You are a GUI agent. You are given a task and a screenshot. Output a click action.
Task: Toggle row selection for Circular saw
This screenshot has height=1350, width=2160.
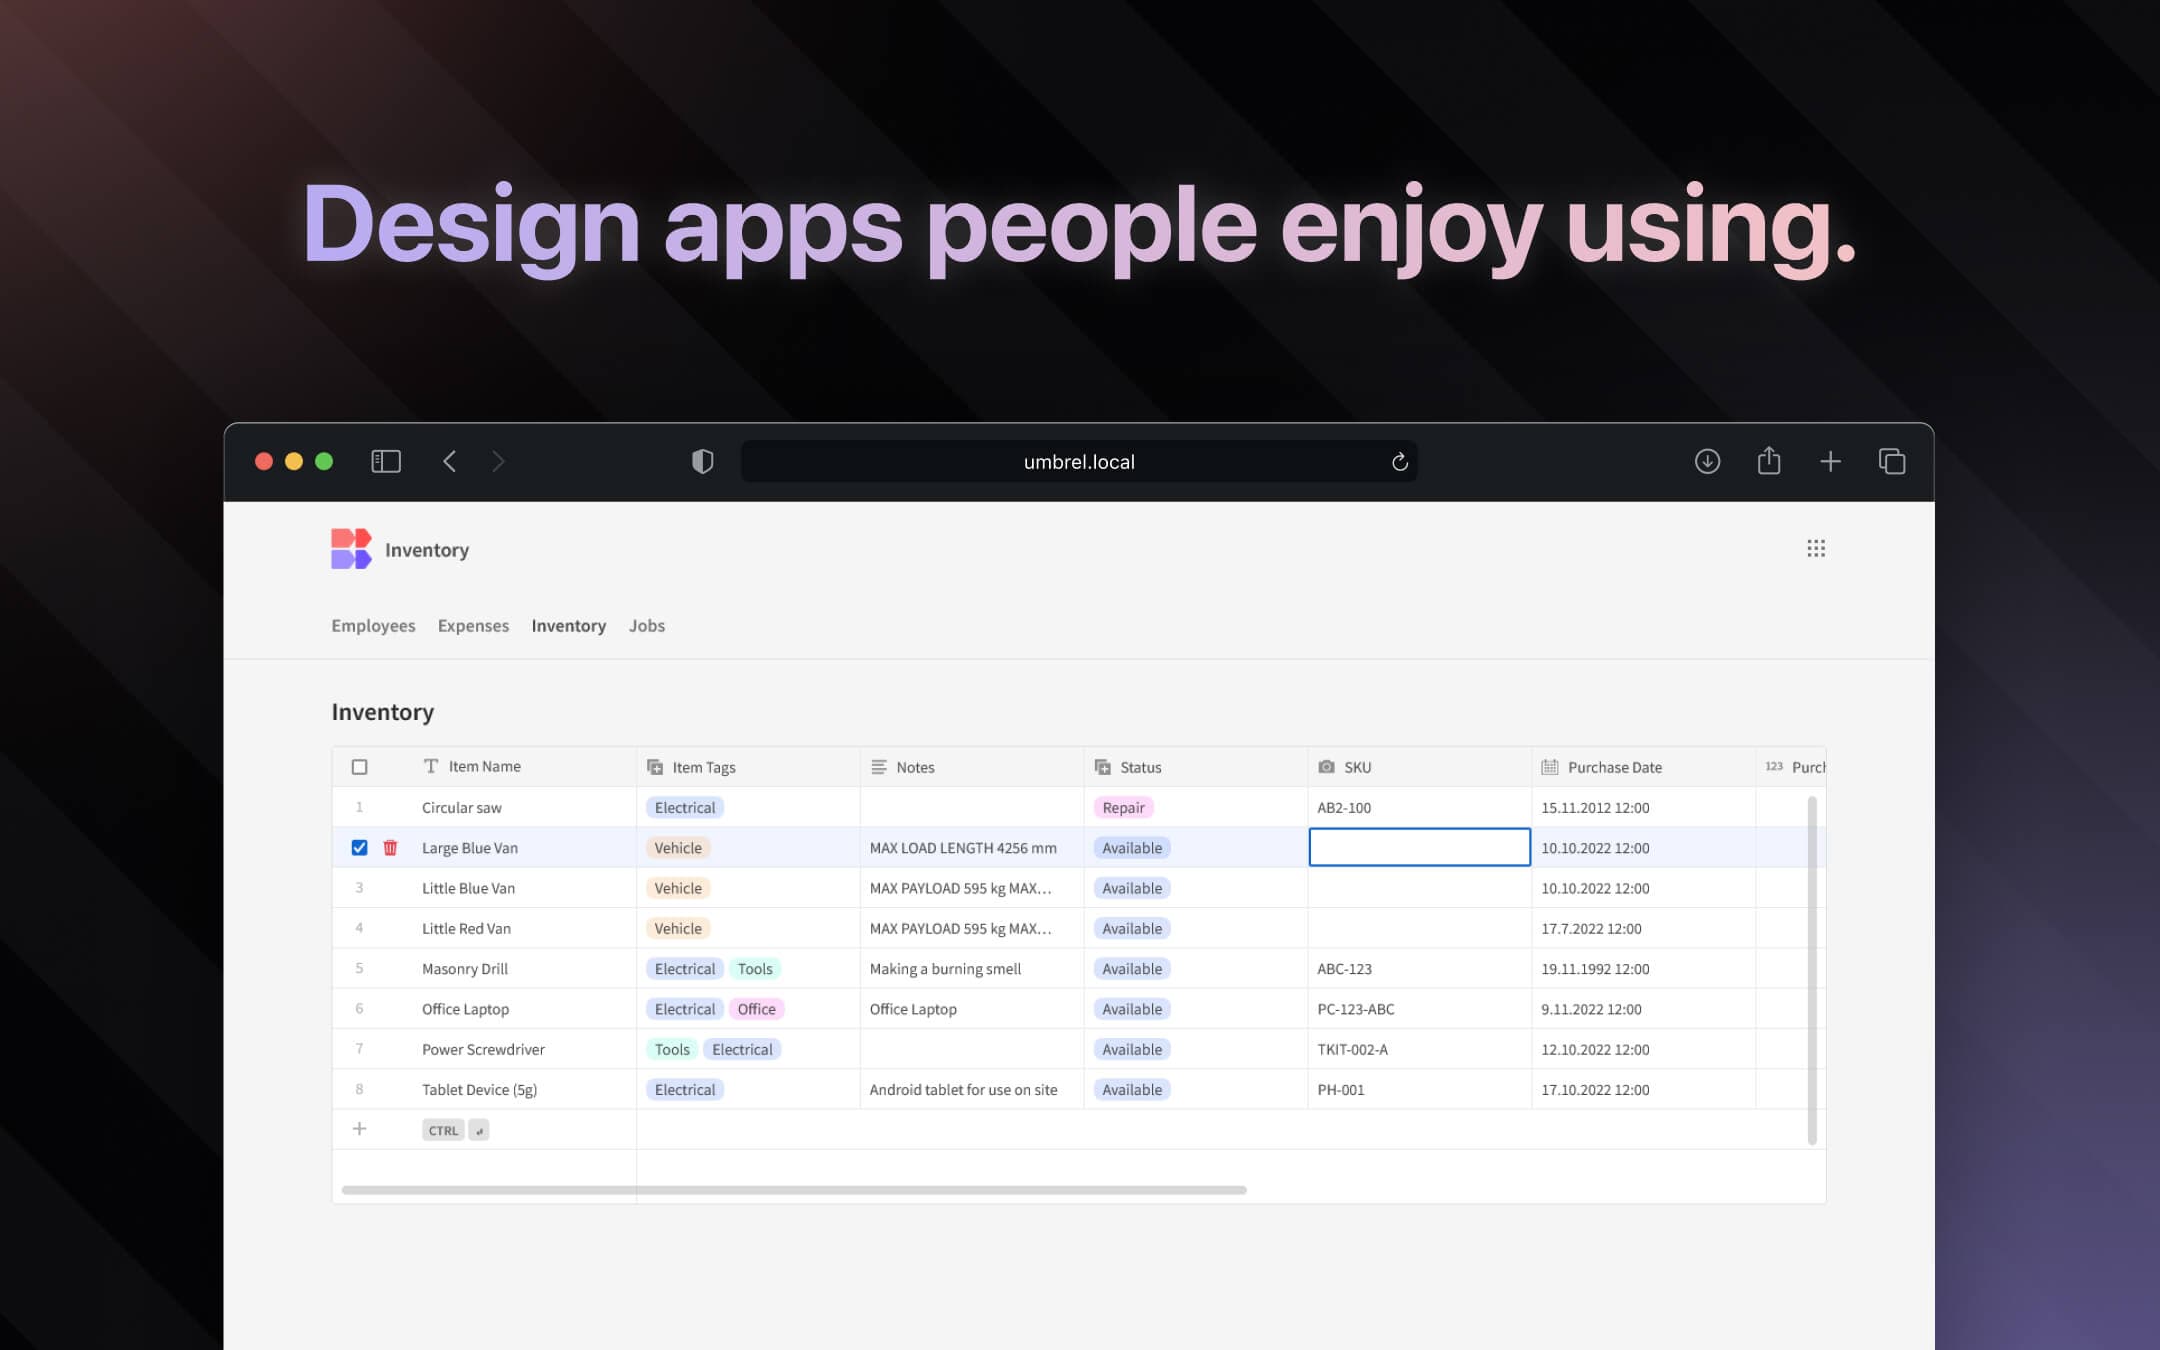pos(359,806)
